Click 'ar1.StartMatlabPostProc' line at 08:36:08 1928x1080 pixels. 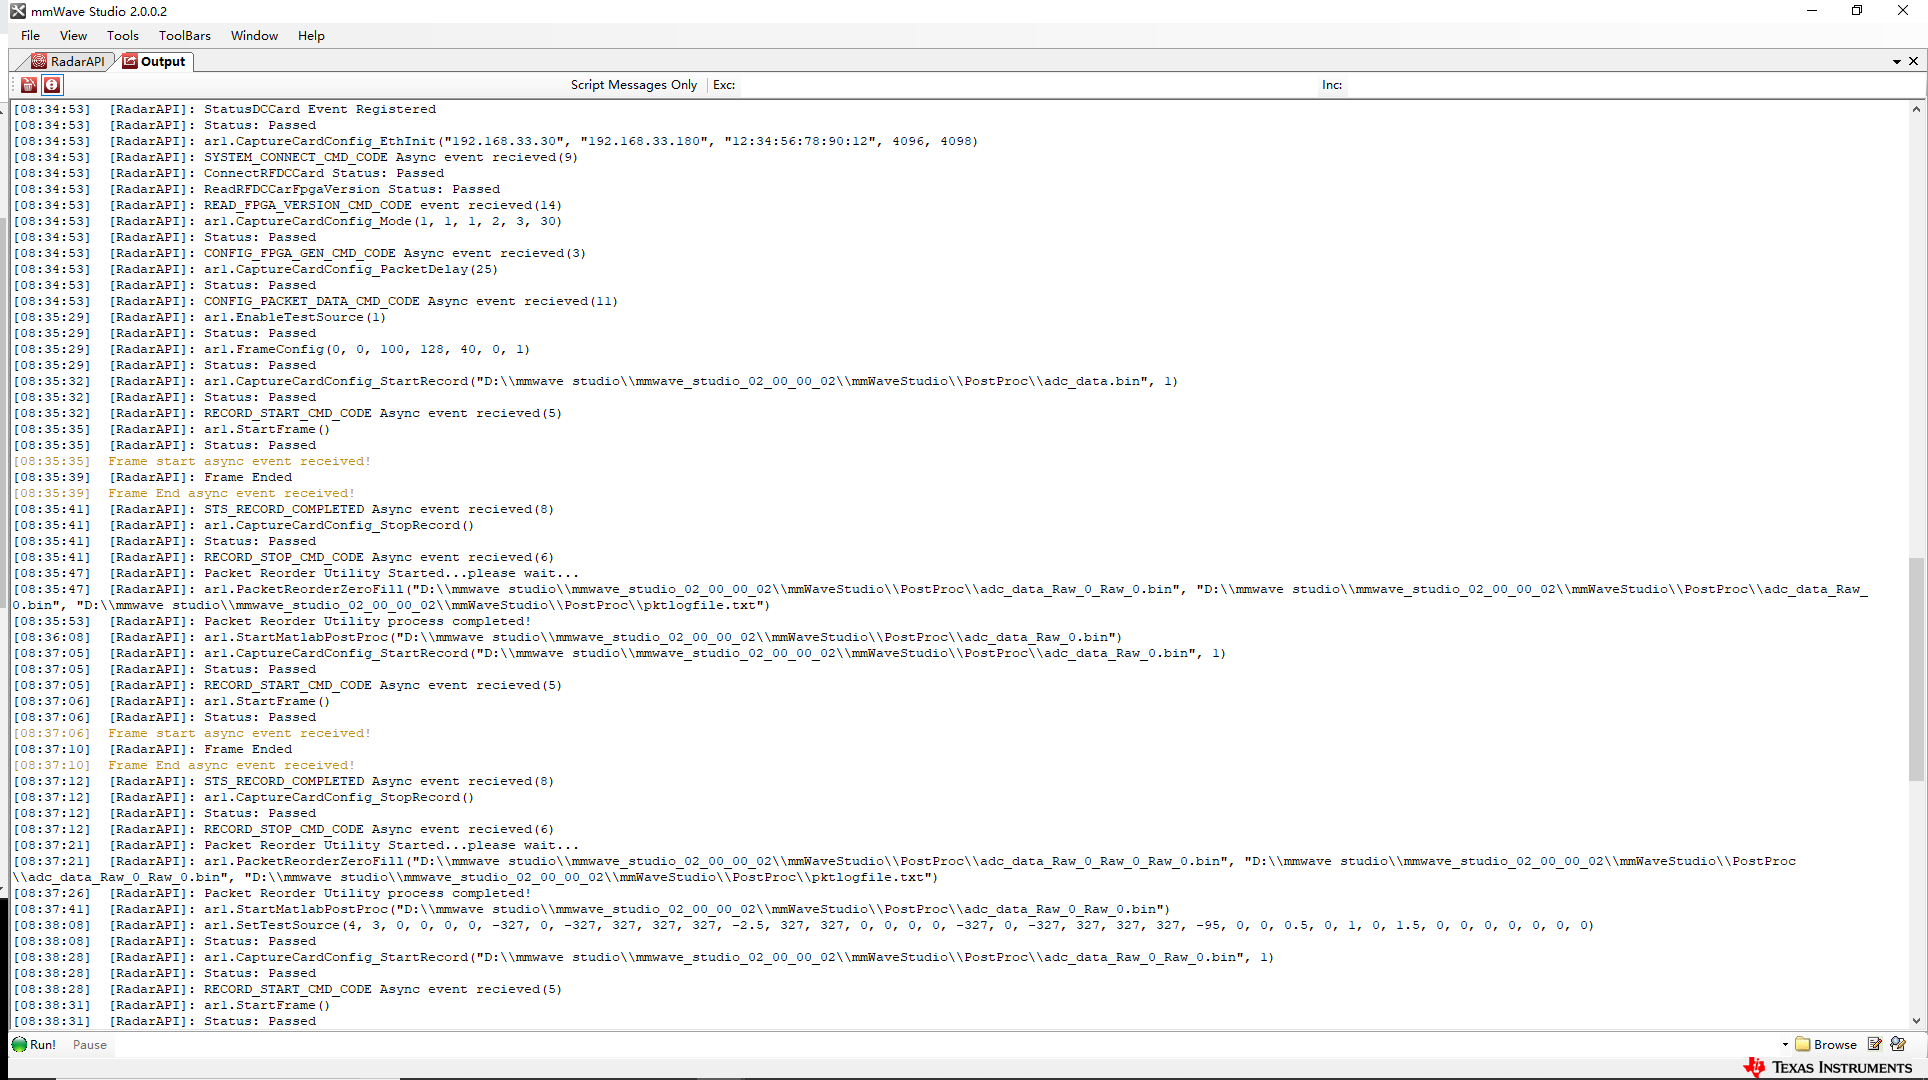pos(663,637)
